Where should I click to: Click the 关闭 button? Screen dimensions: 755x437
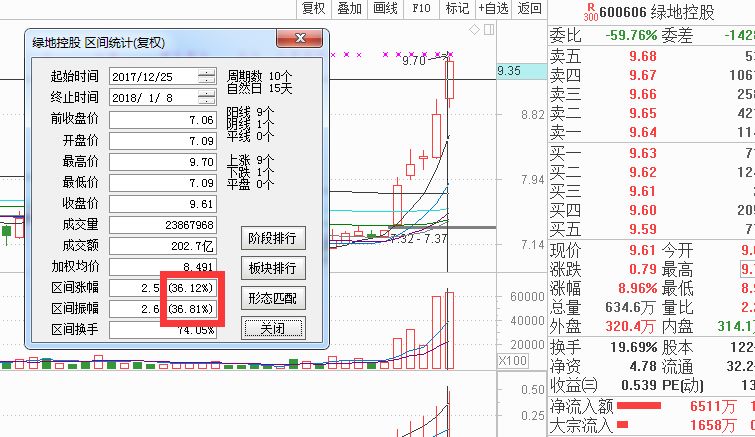click(273, 328)
